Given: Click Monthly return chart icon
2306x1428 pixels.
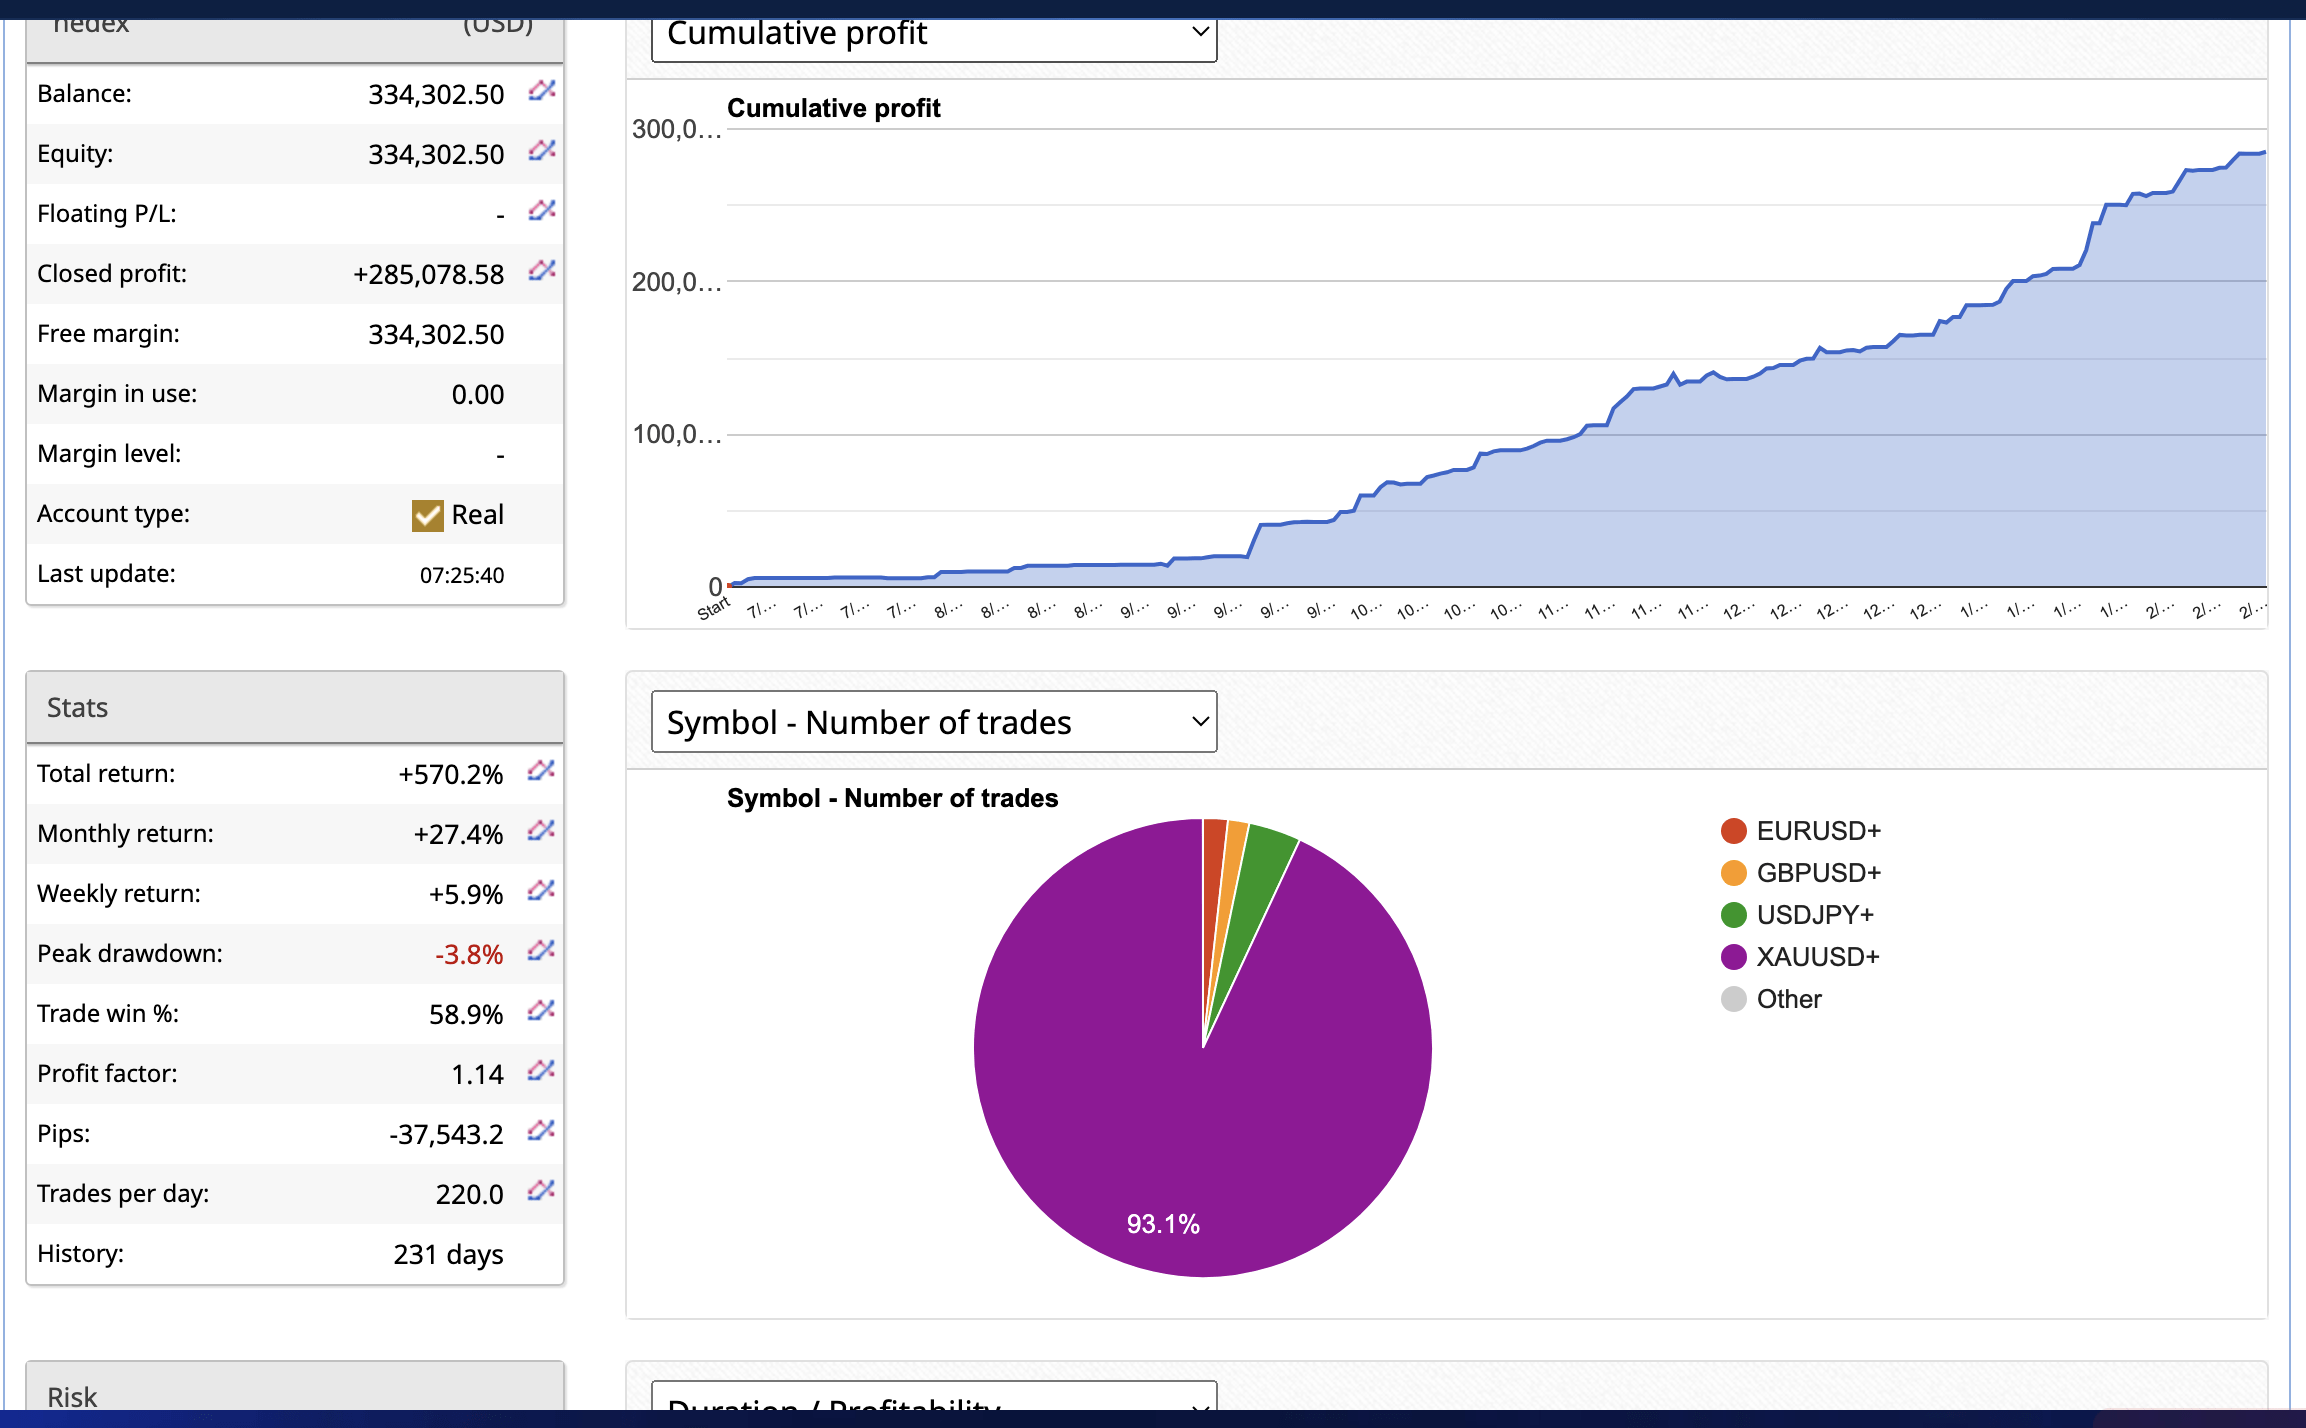Looking at the screenshot, I should [x=541, y=831].
